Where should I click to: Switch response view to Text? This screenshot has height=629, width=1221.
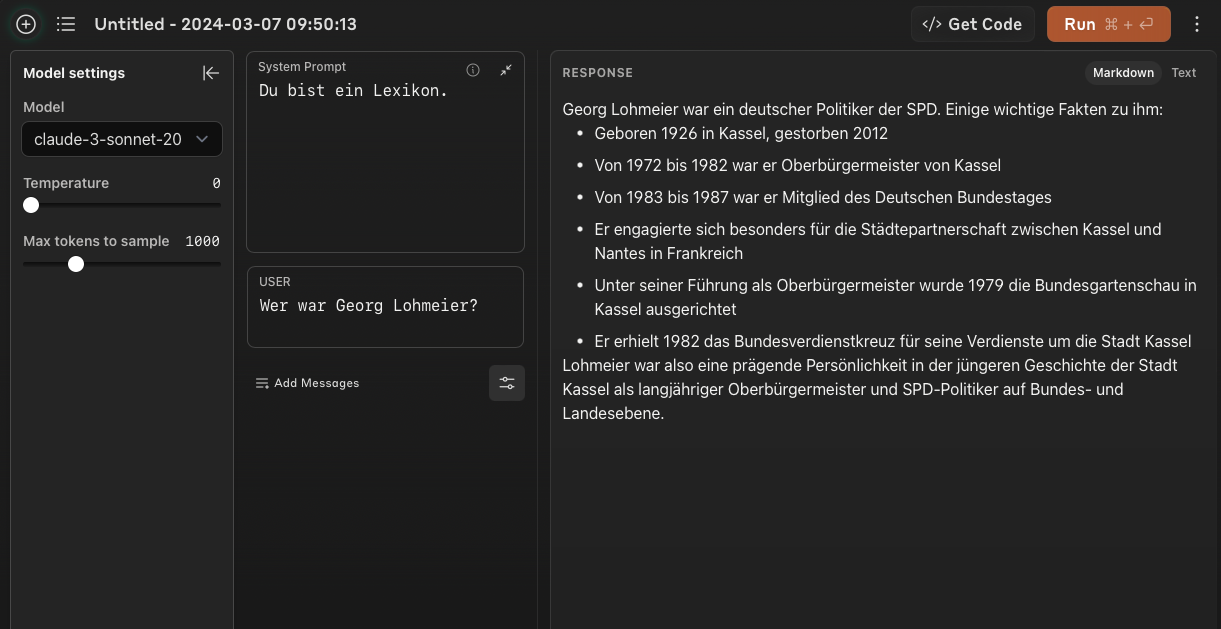tap(1184, 73)
